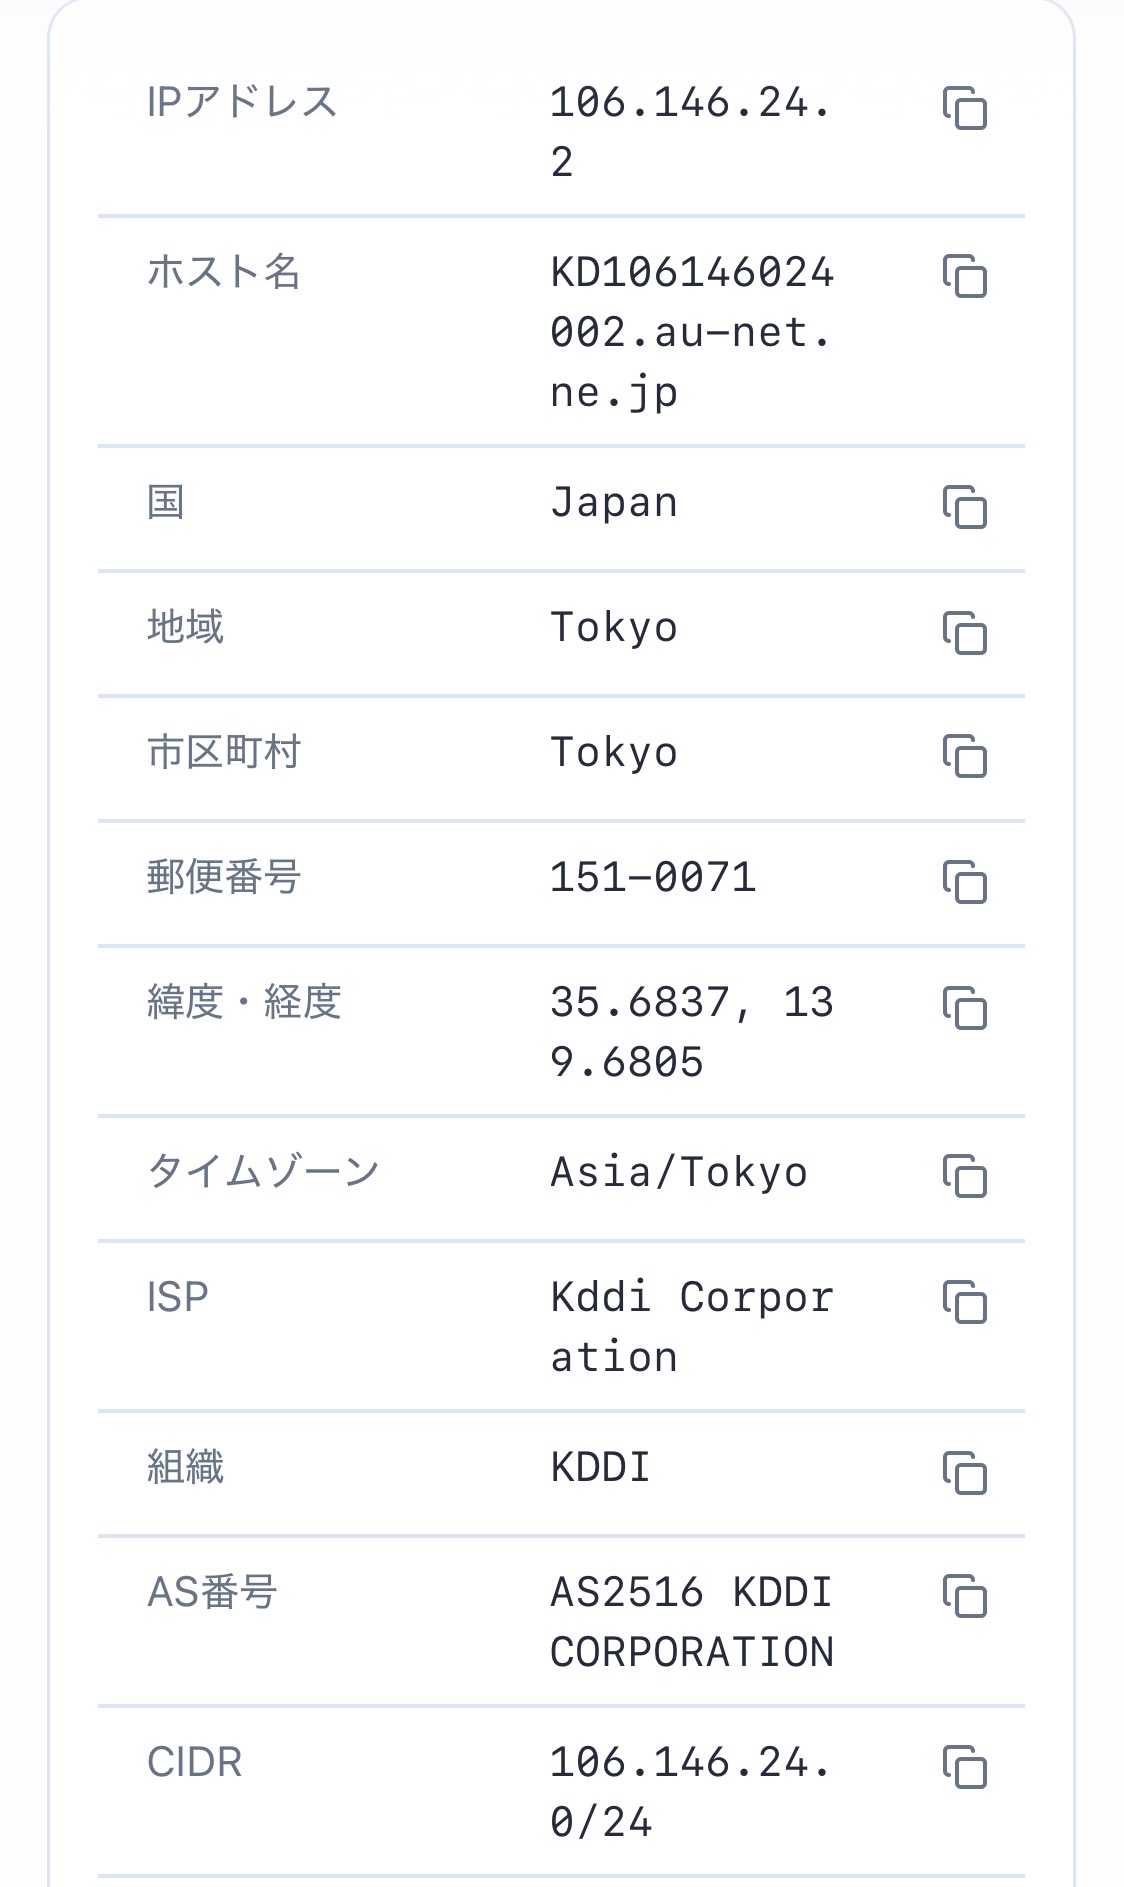The width and height of the screenshot is (1124, 1887).
Task: Copy the organization KDDI value
Action: pyautogui.click(x=964, y=1472)
